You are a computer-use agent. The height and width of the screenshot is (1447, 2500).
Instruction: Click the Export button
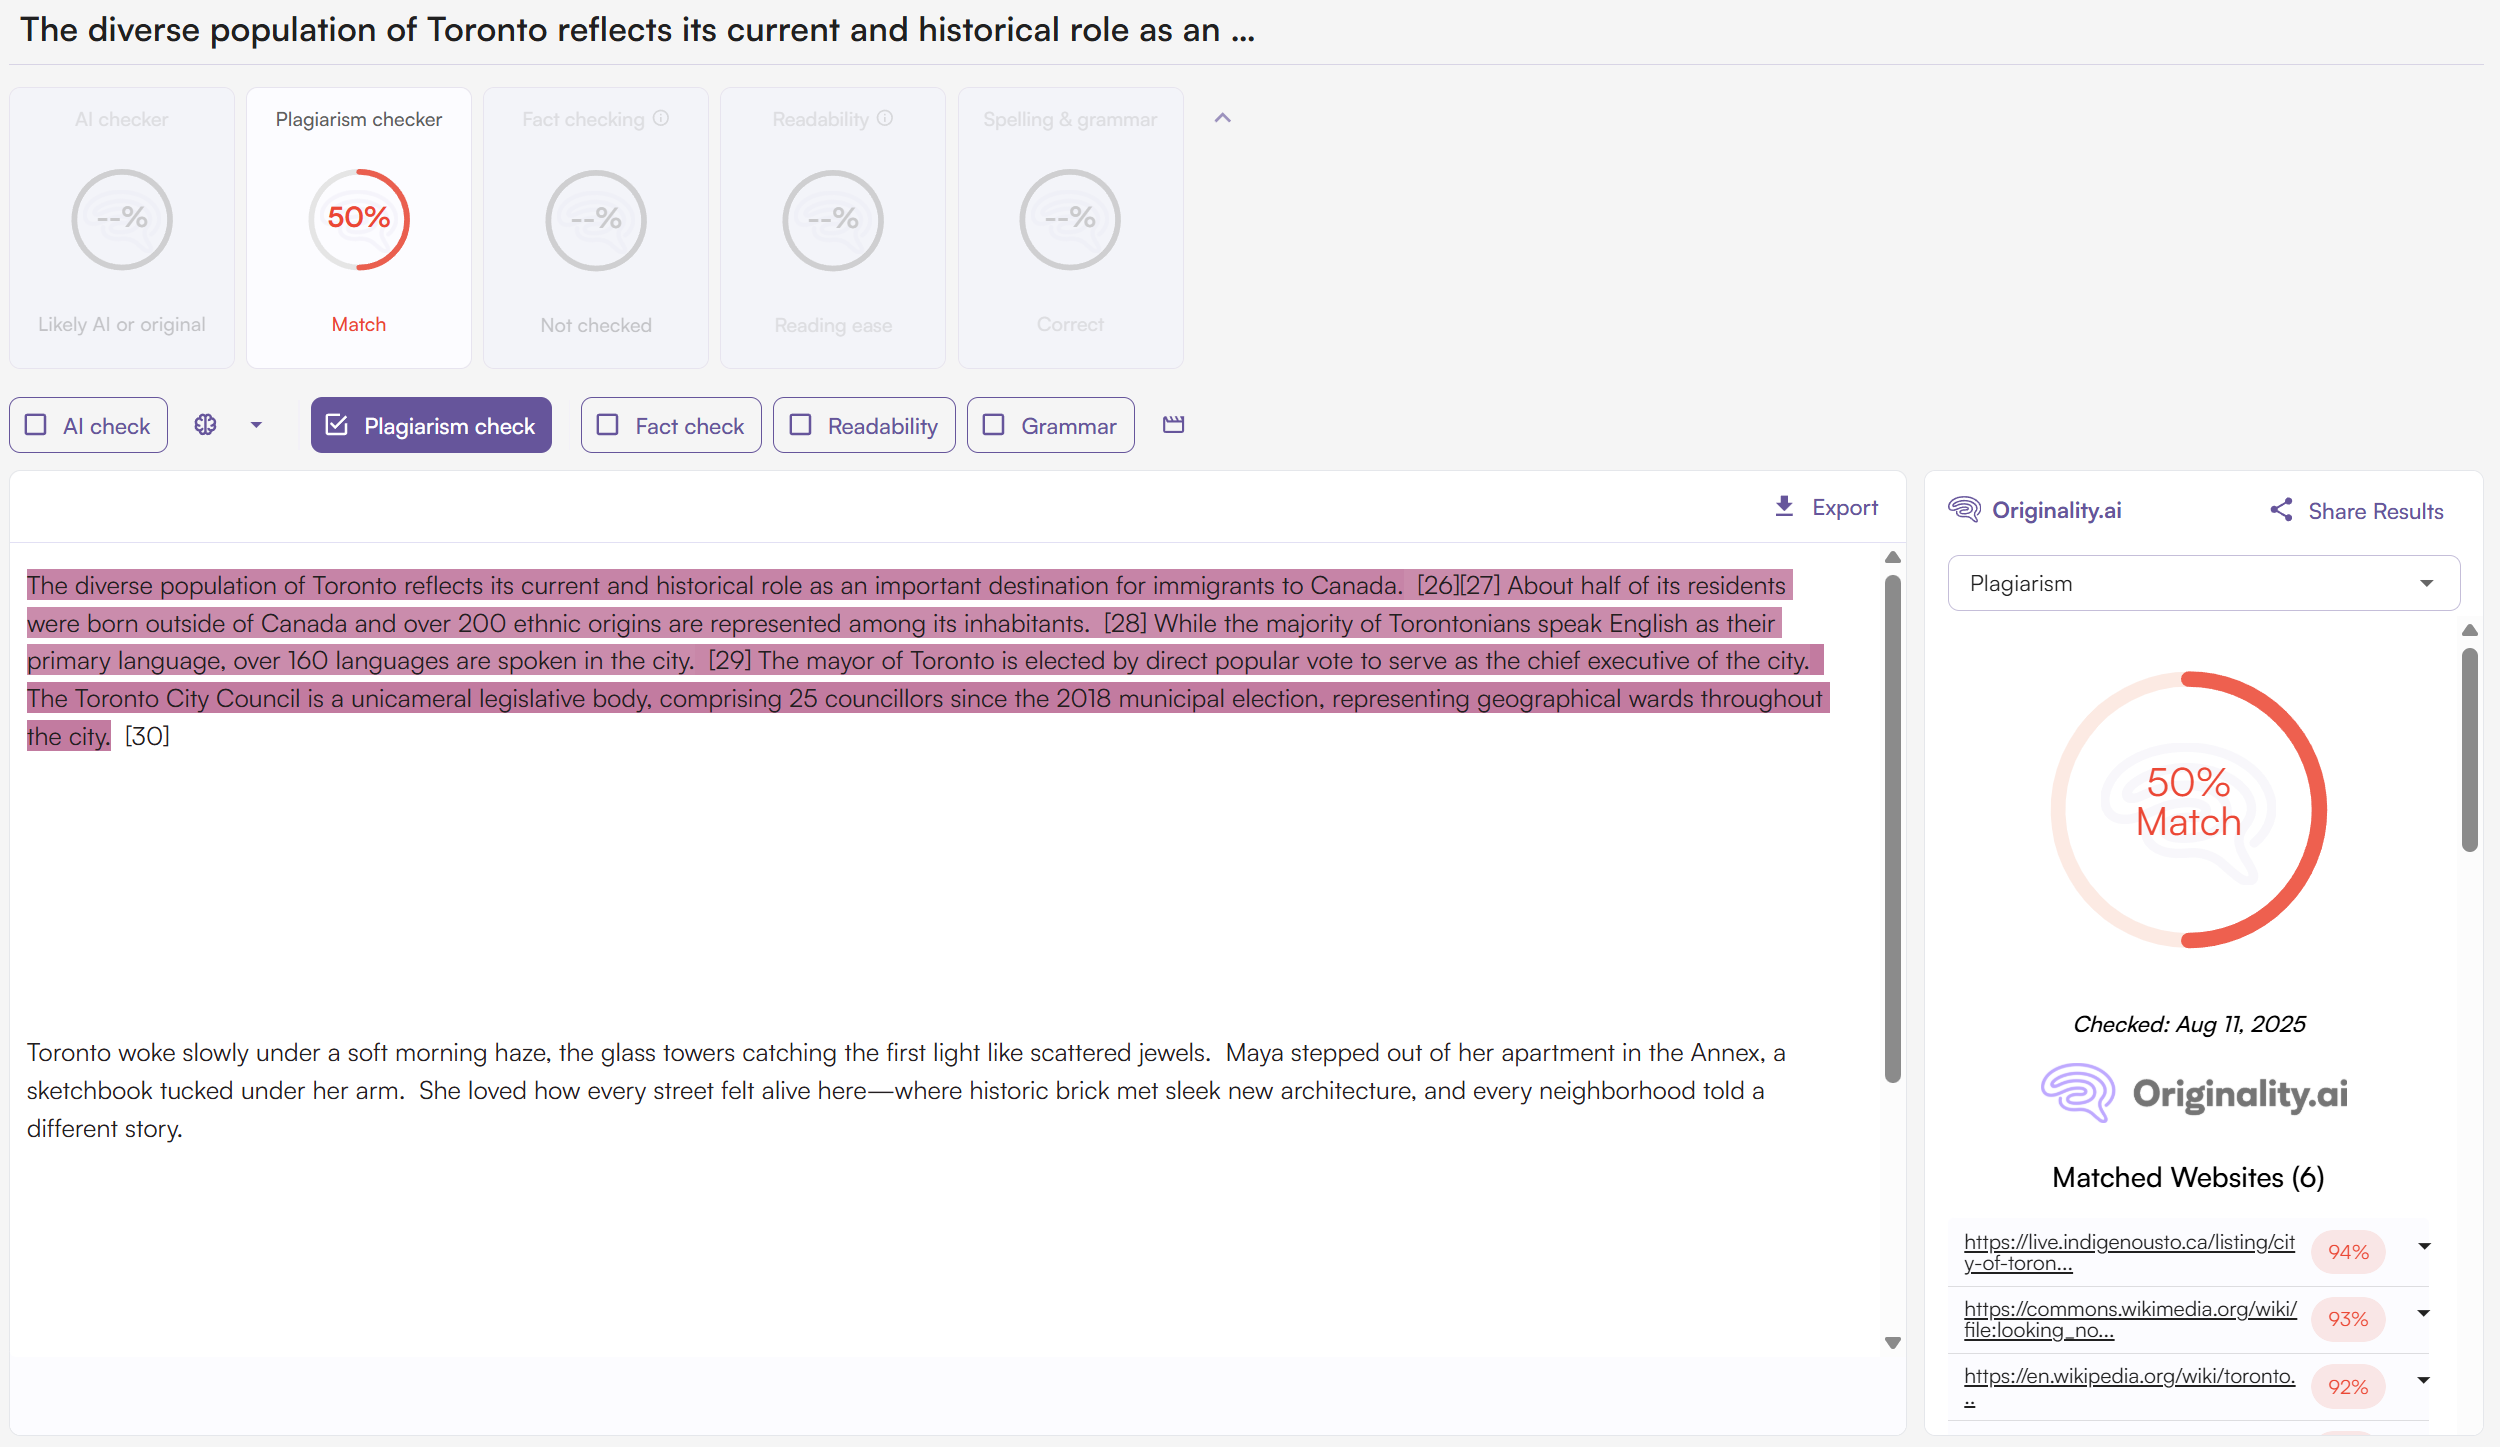pos(1826,507)
